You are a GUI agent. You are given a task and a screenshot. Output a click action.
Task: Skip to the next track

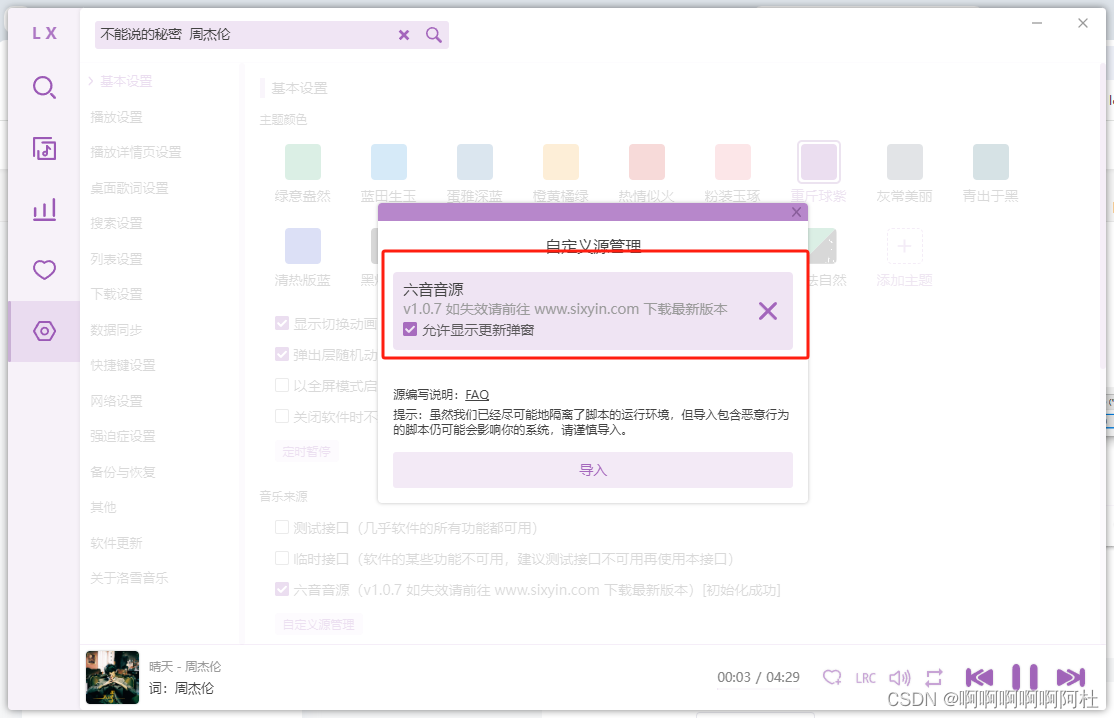1071,678
